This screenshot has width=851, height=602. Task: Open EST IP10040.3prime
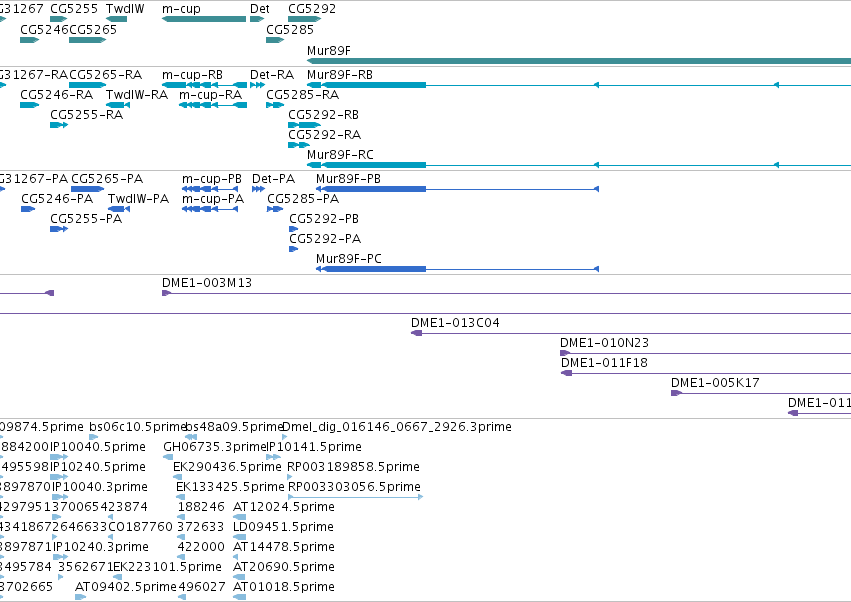click(60, 497)
